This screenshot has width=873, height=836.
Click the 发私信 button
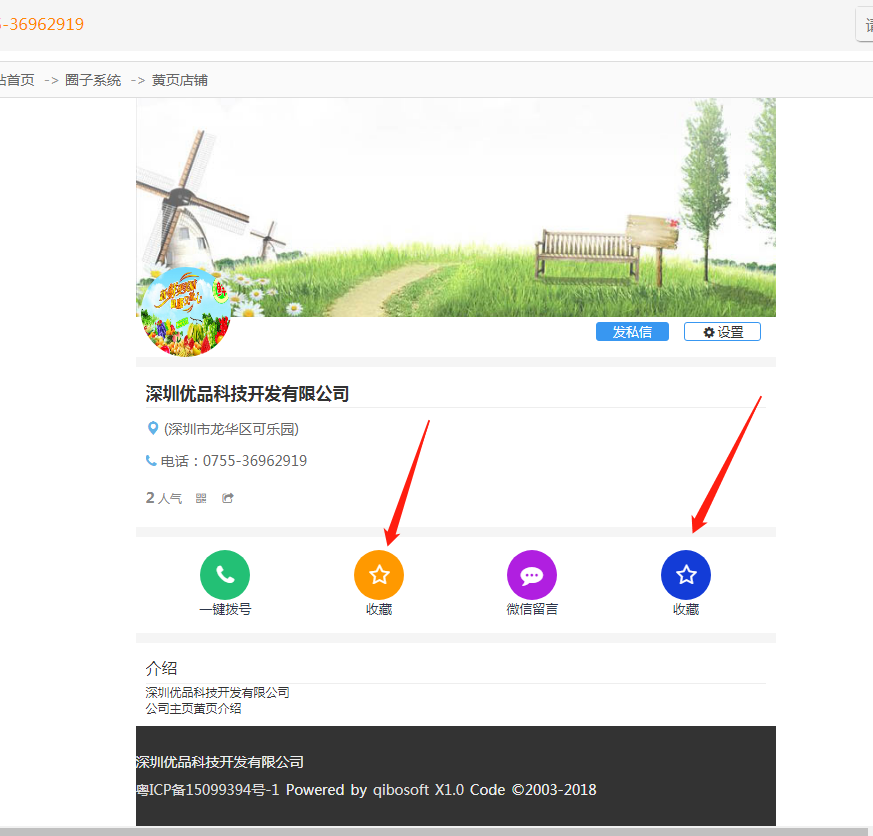pyautogui.click(x=632, y=332)
